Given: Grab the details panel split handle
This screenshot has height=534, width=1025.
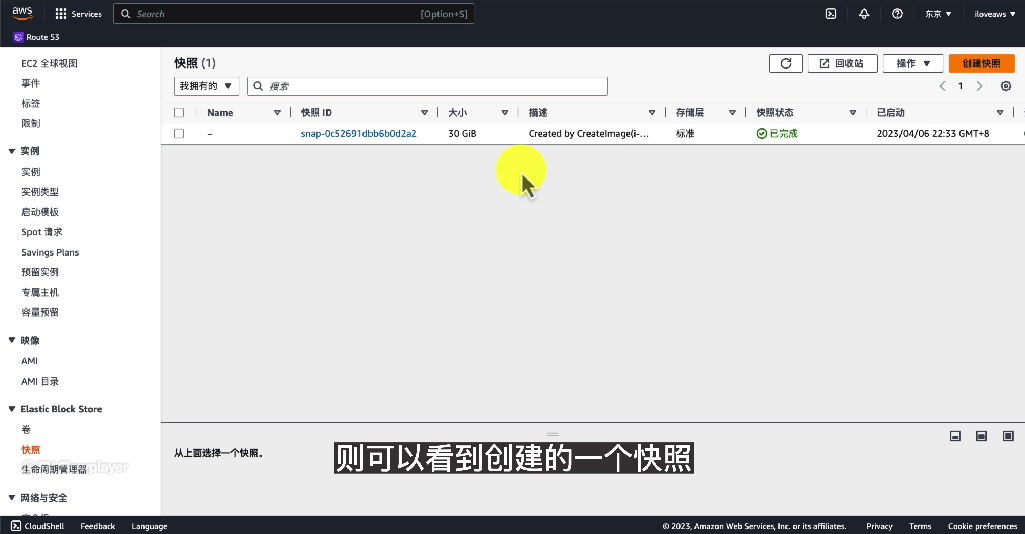Looking at the screenshot, I should 552,434.
